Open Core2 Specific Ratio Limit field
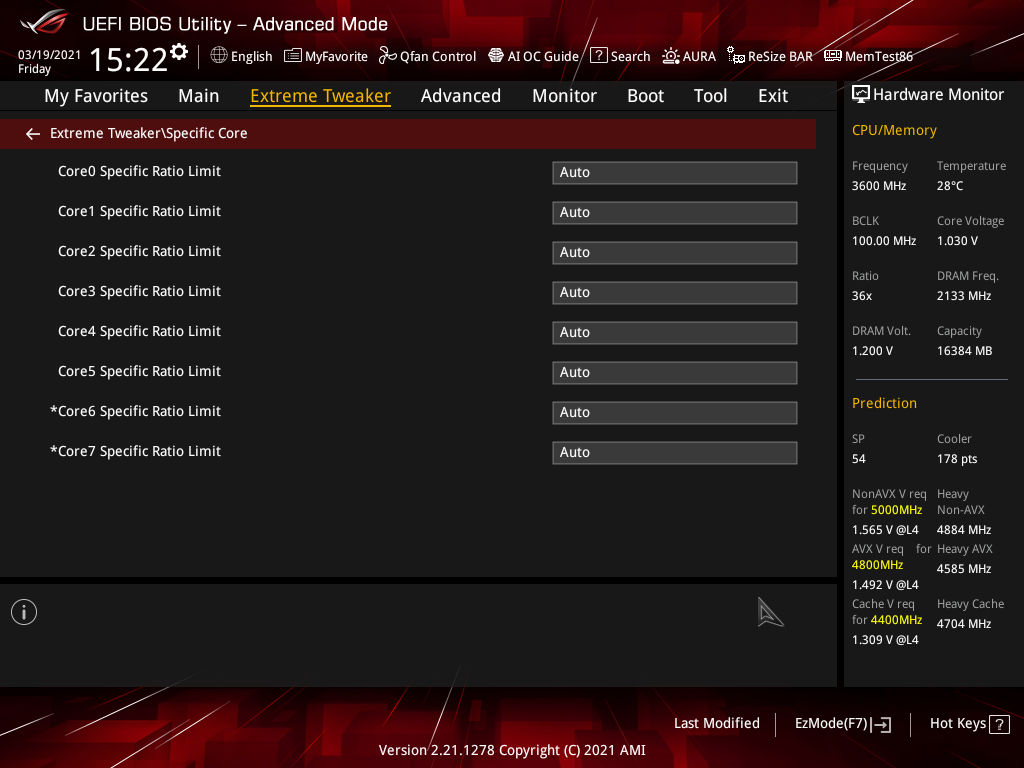This screenshot has width=1024, height=768. point(675,253)
